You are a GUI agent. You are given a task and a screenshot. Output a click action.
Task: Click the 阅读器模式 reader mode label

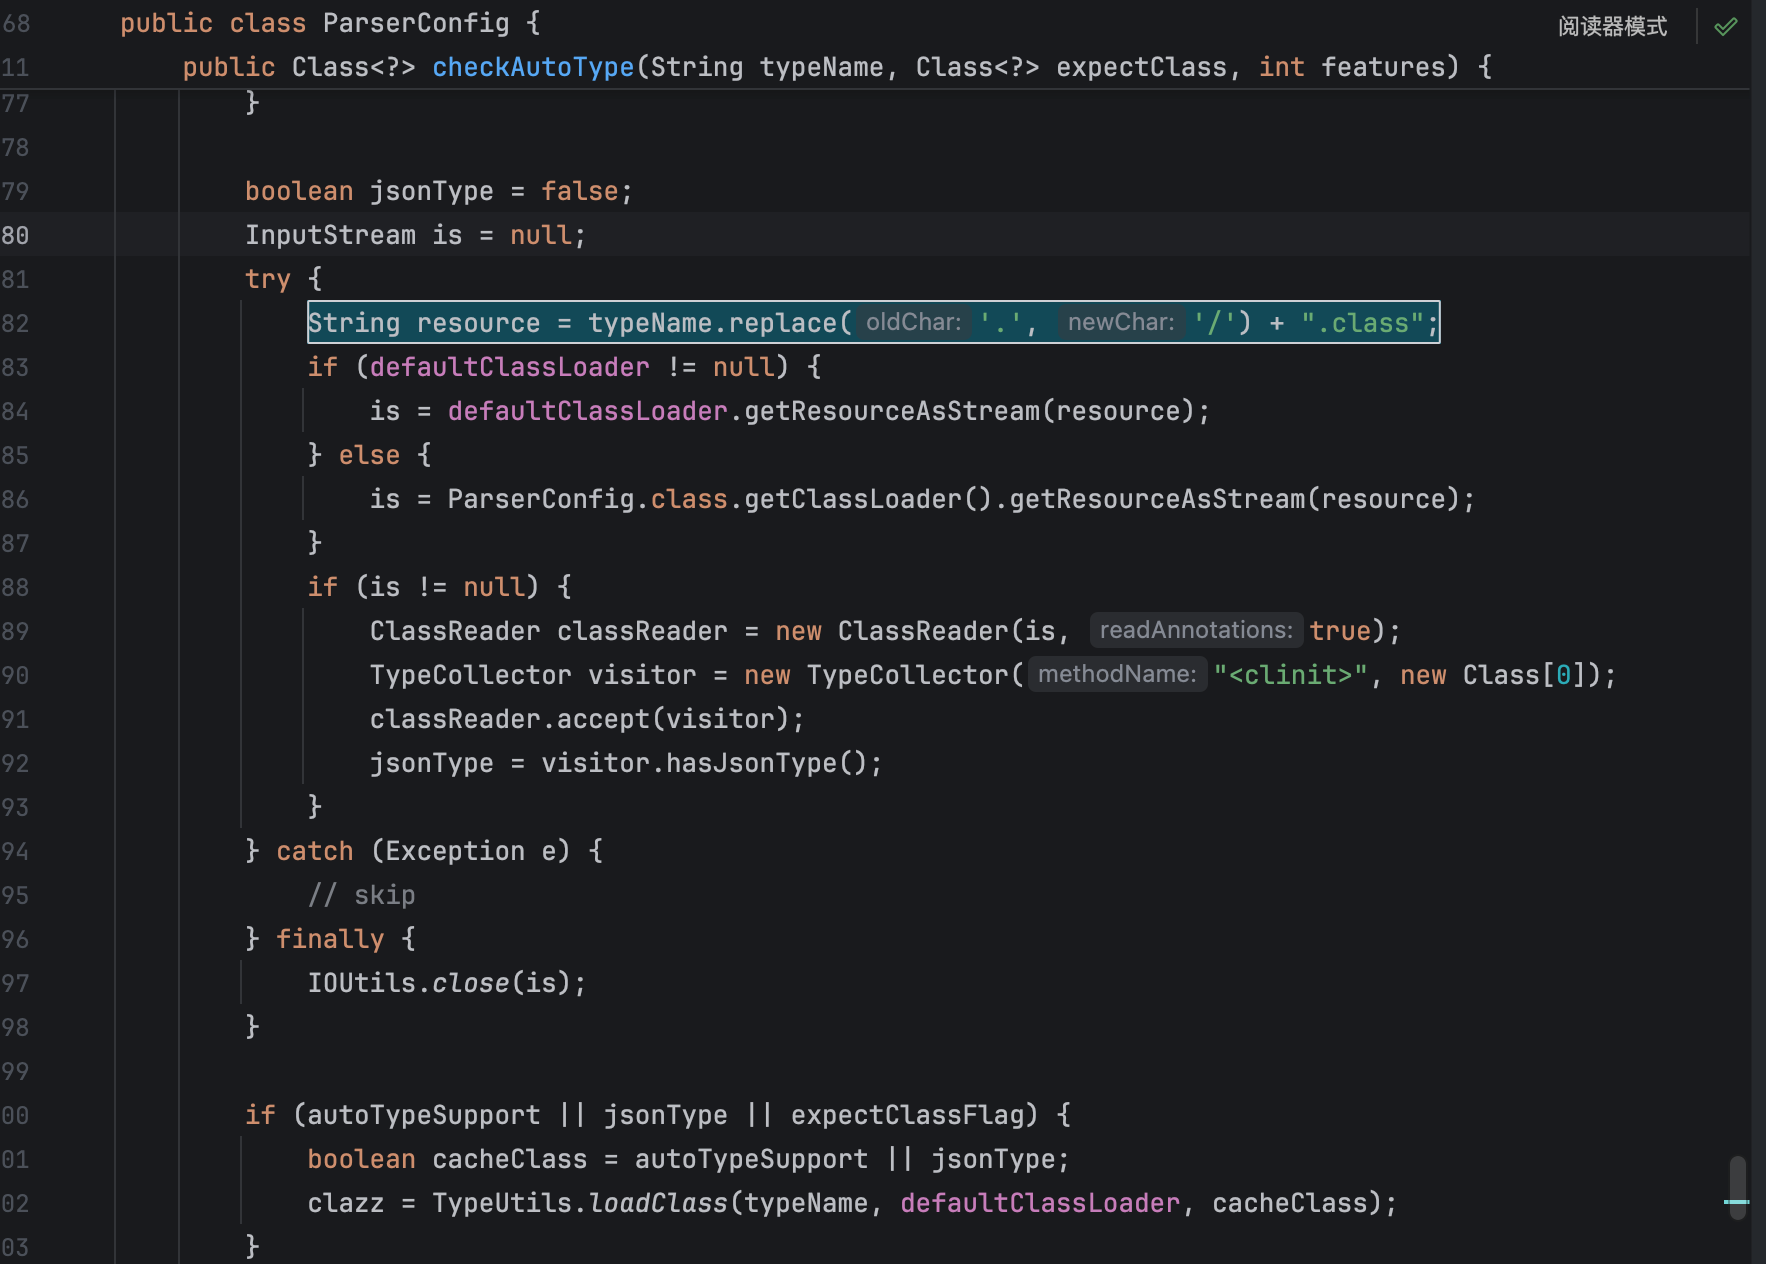tap(1612, 26)
